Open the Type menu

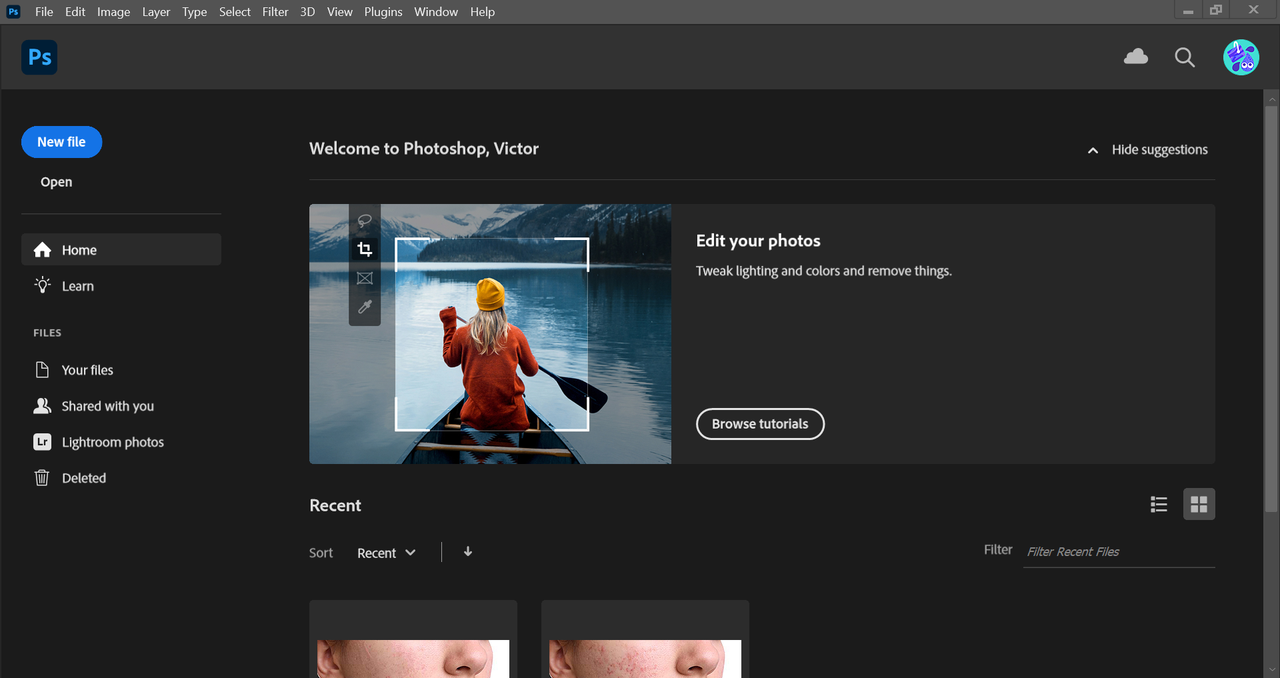pyautogui.click(x=195, y=12)
